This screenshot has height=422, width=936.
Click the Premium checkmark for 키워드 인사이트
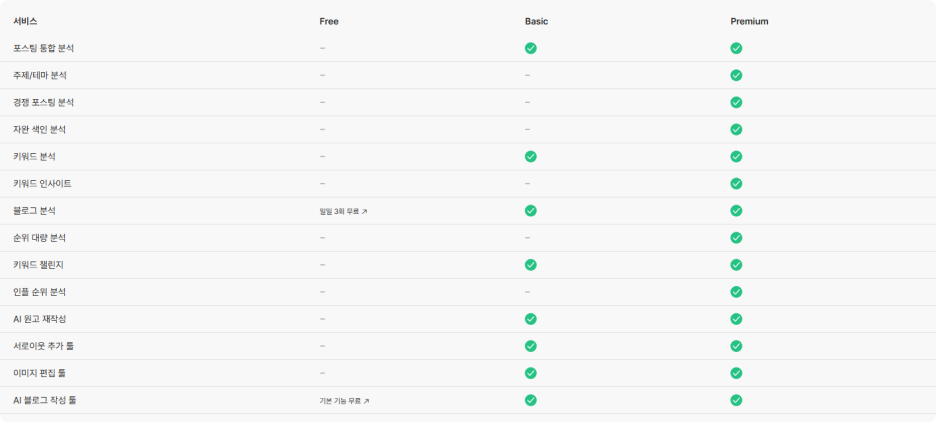[736, 184]
